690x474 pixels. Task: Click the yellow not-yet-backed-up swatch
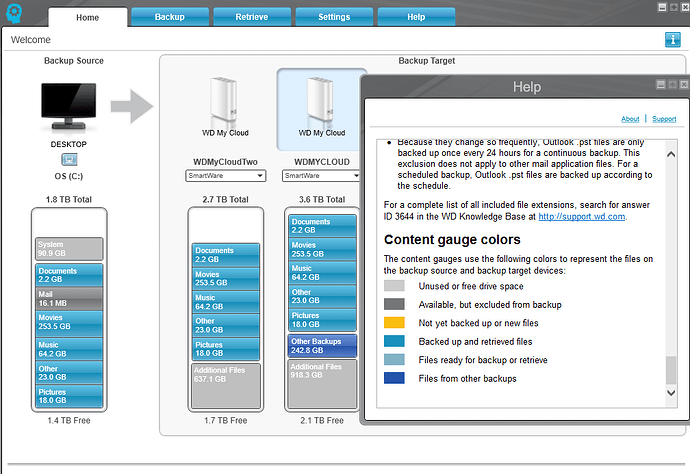(x=394, y=323)
